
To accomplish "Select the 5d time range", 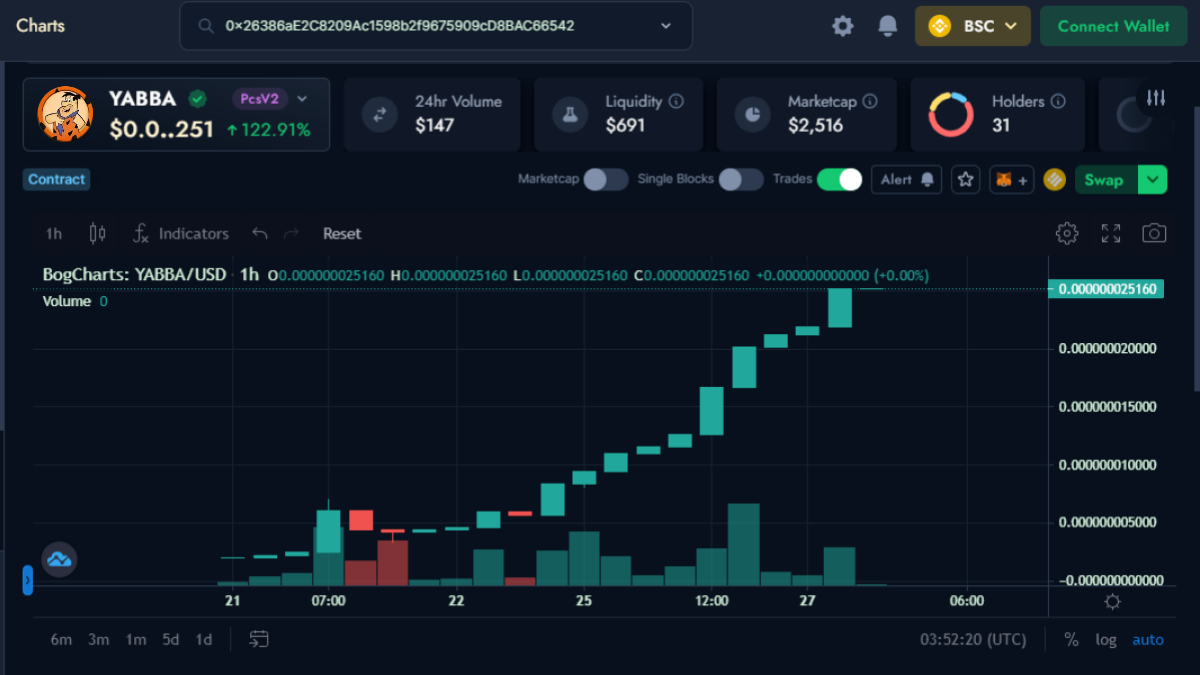I will [171, 639].
